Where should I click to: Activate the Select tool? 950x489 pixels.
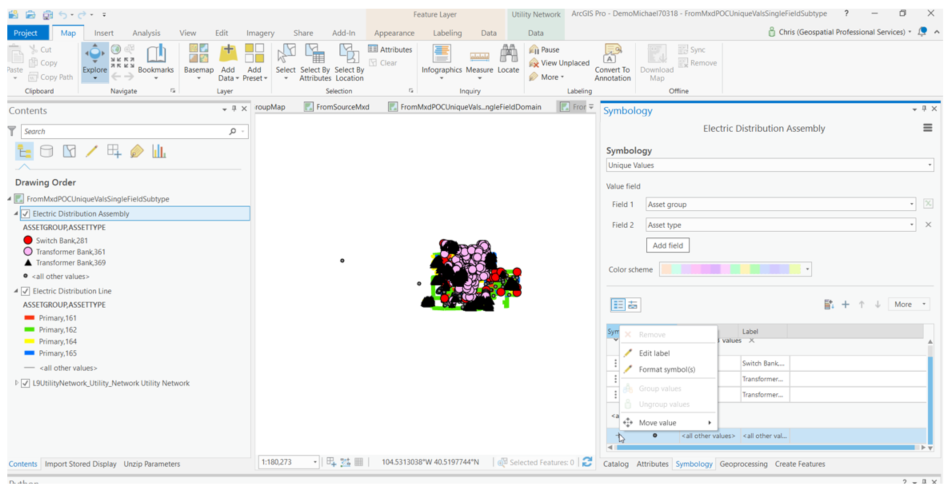(x=285, y=62)
